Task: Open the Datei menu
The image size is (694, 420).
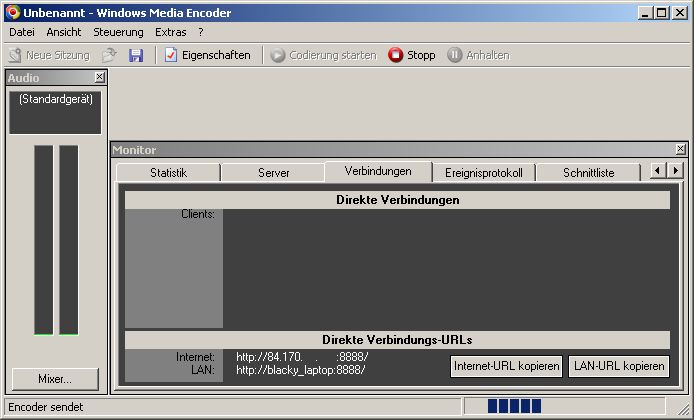Action: click(22, 32)
